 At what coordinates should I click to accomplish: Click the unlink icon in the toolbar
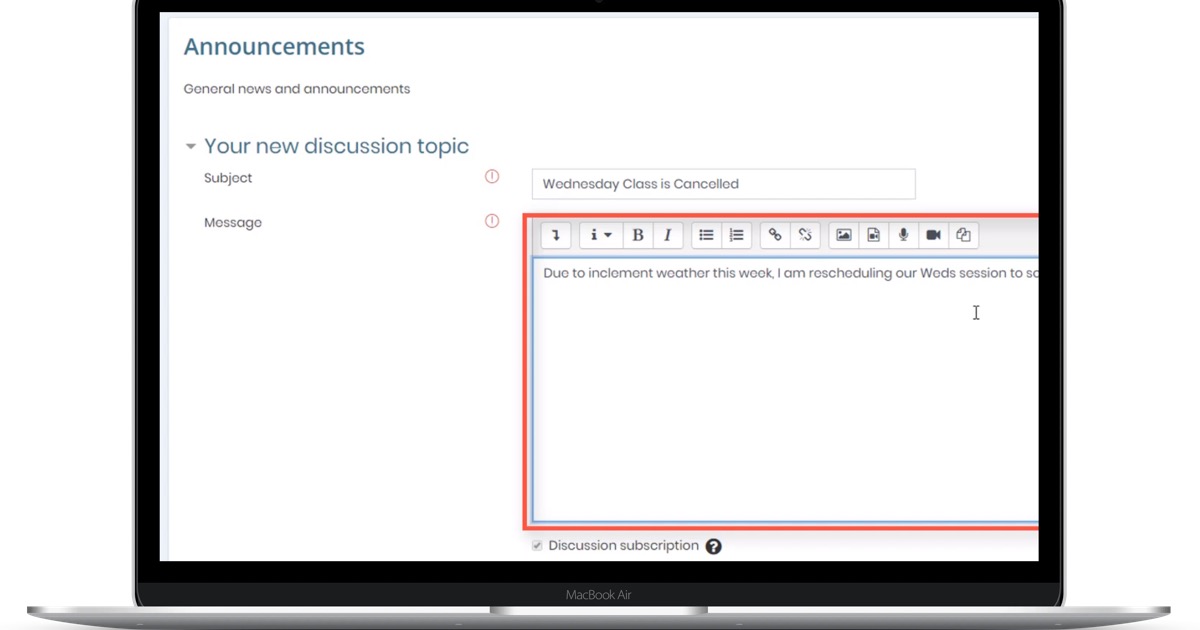[805, 235]
